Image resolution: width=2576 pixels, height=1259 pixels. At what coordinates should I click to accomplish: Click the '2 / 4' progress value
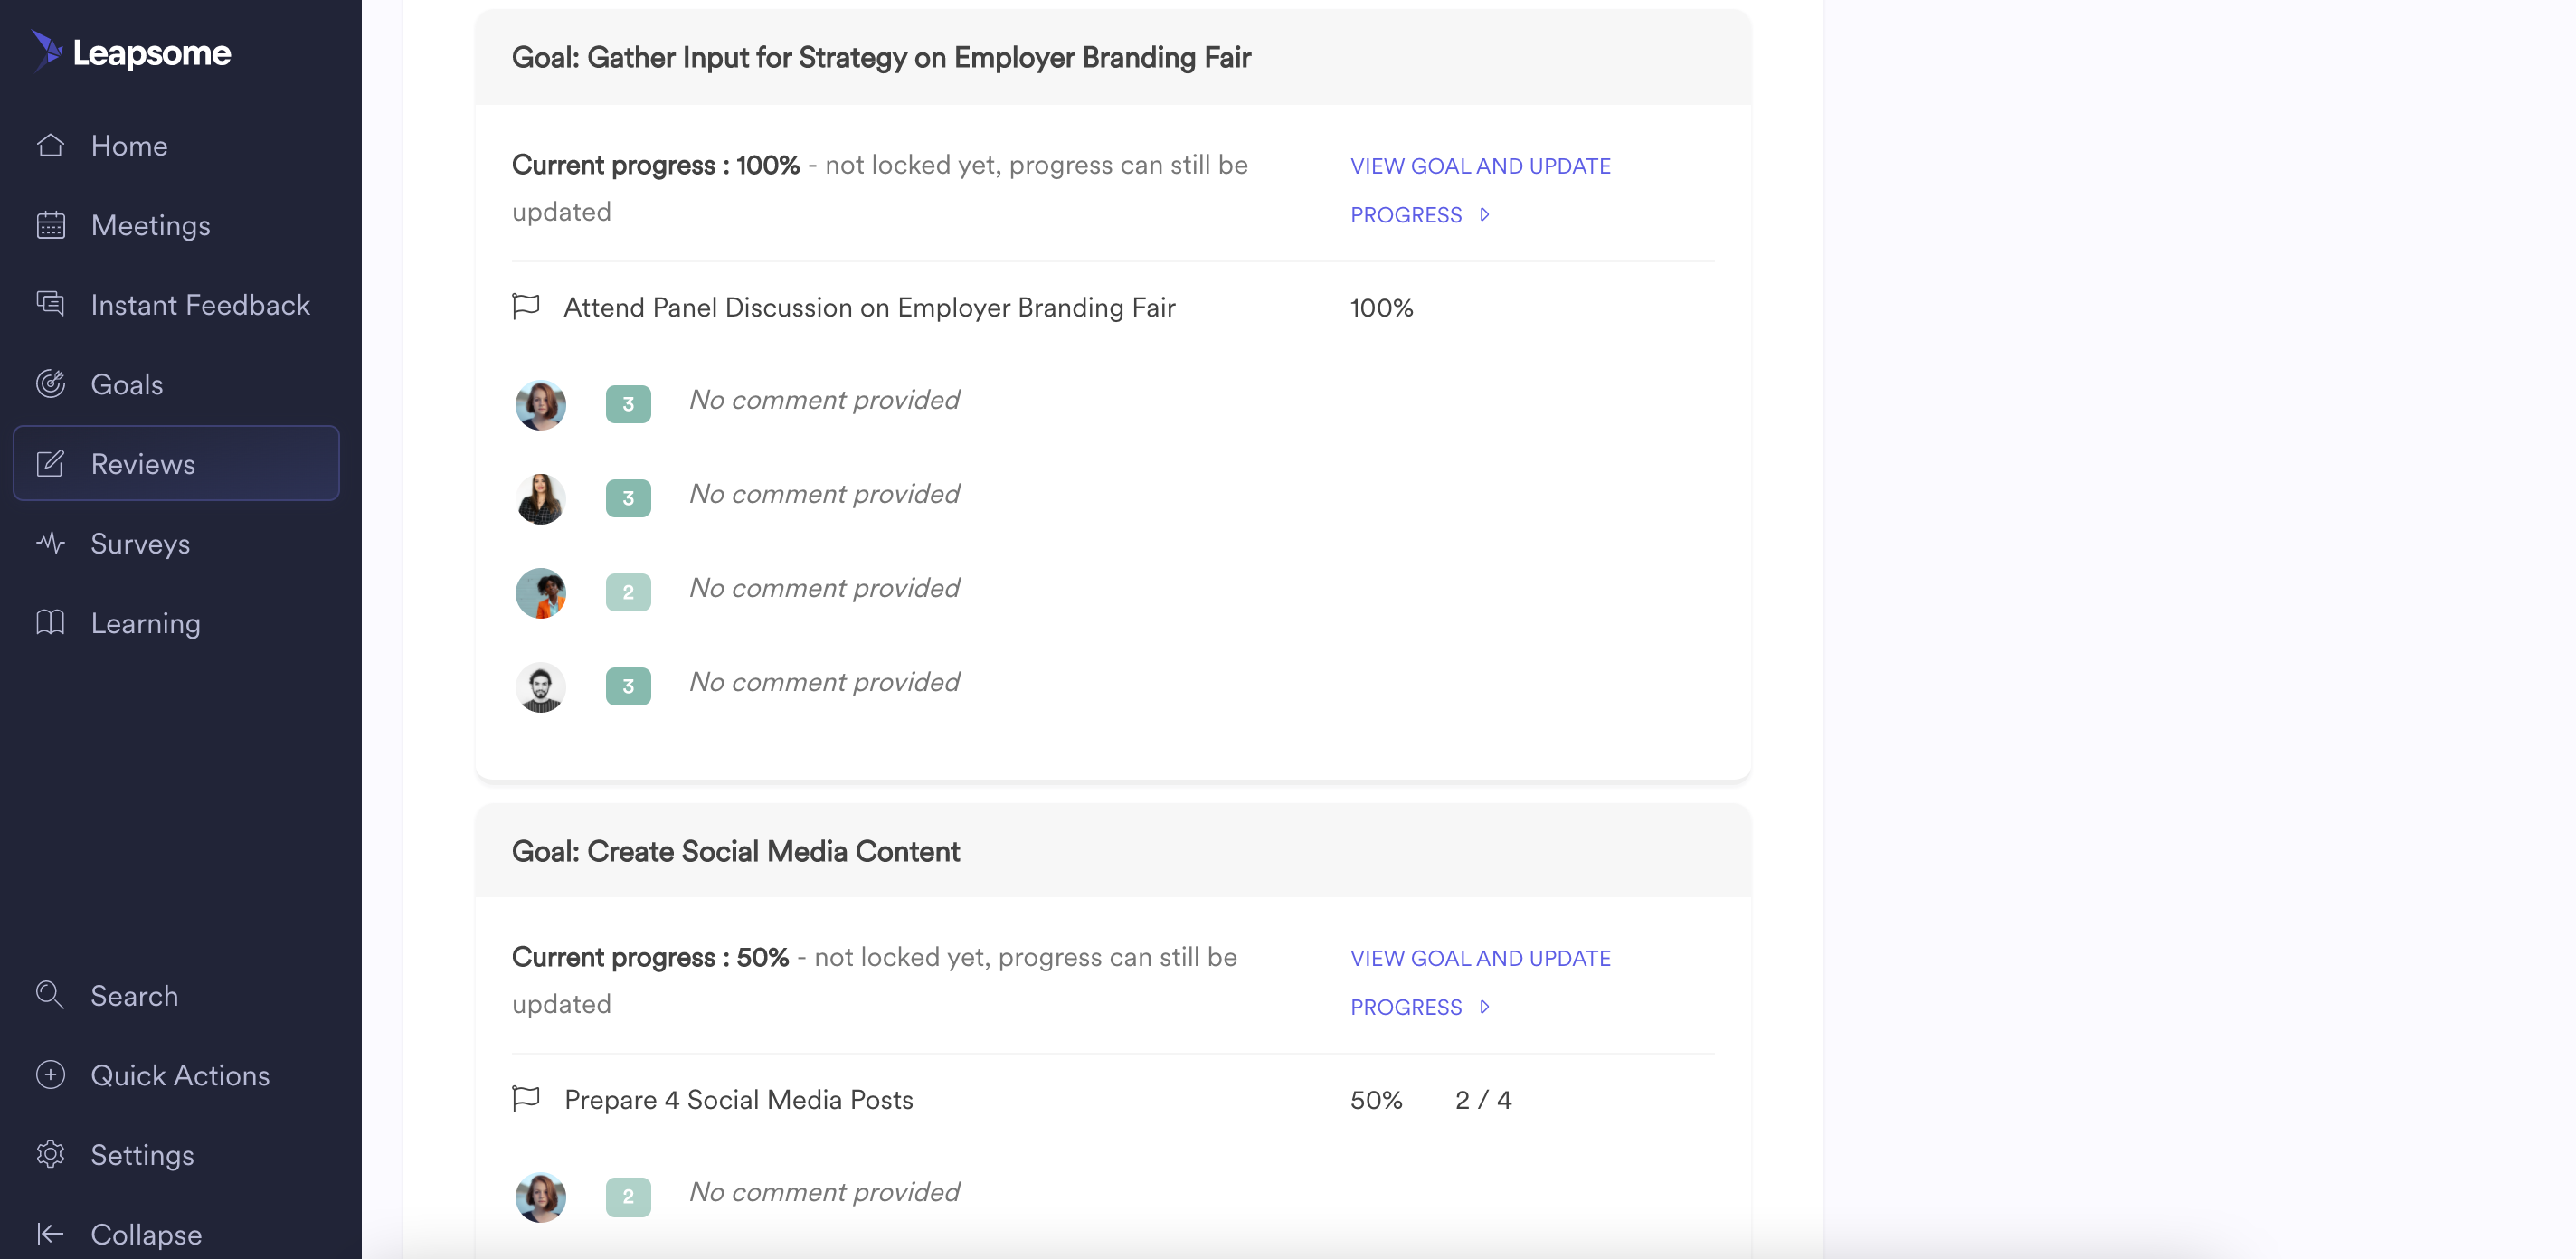click(x=1483, y=1099)
